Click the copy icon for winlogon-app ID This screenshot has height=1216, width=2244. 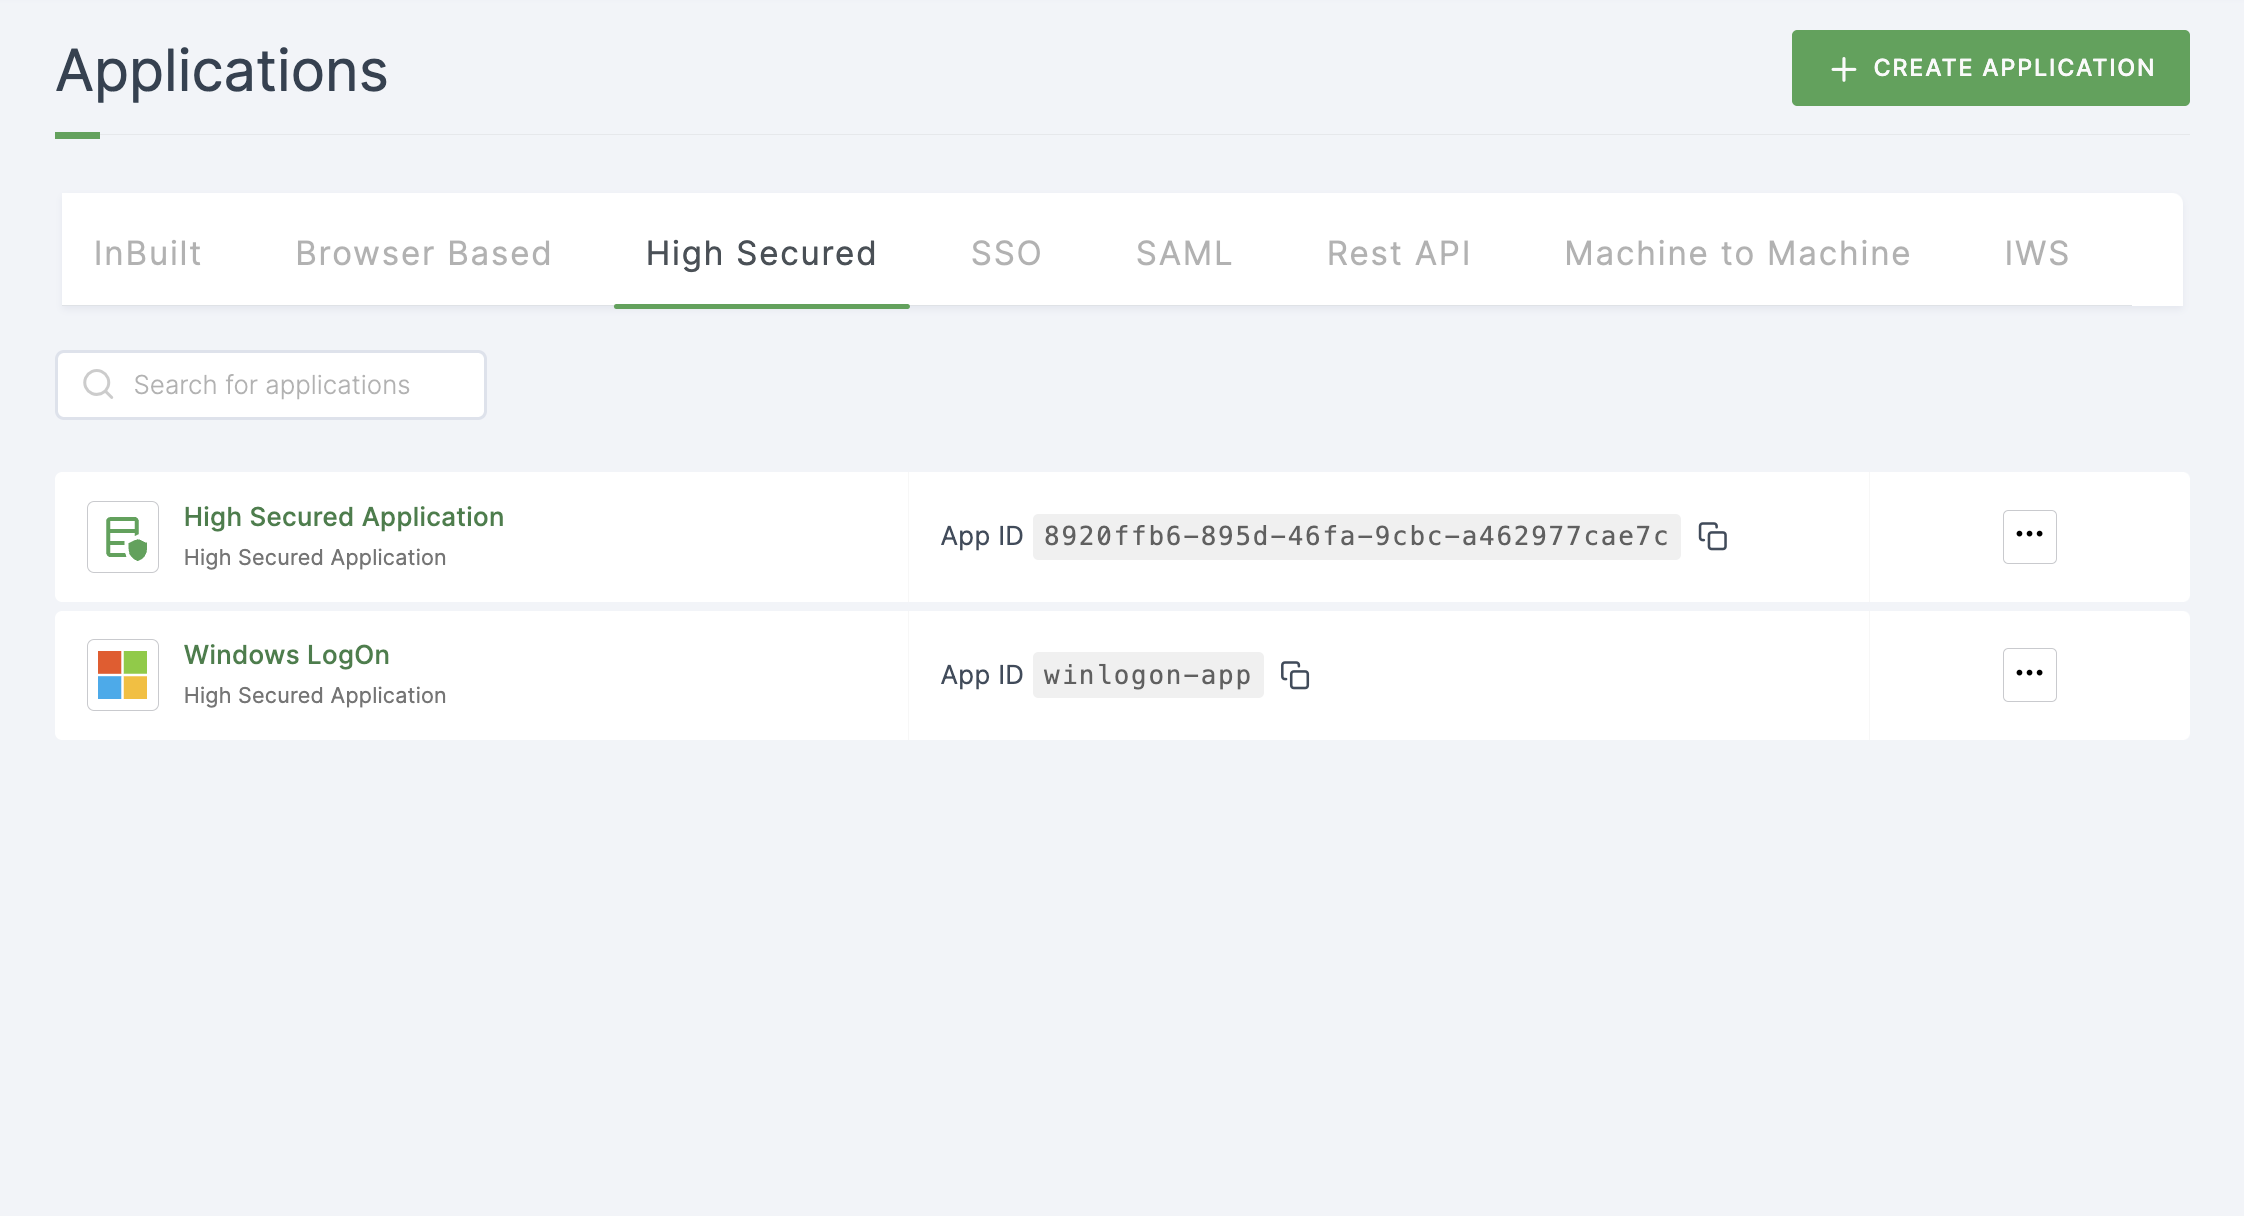click(1296, 674)
